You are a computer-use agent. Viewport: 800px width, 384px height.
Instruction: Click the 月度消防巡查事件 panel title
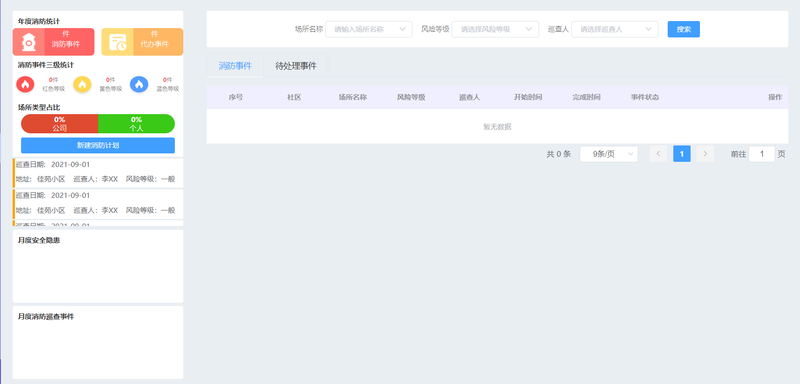click(x=46, y=317)
